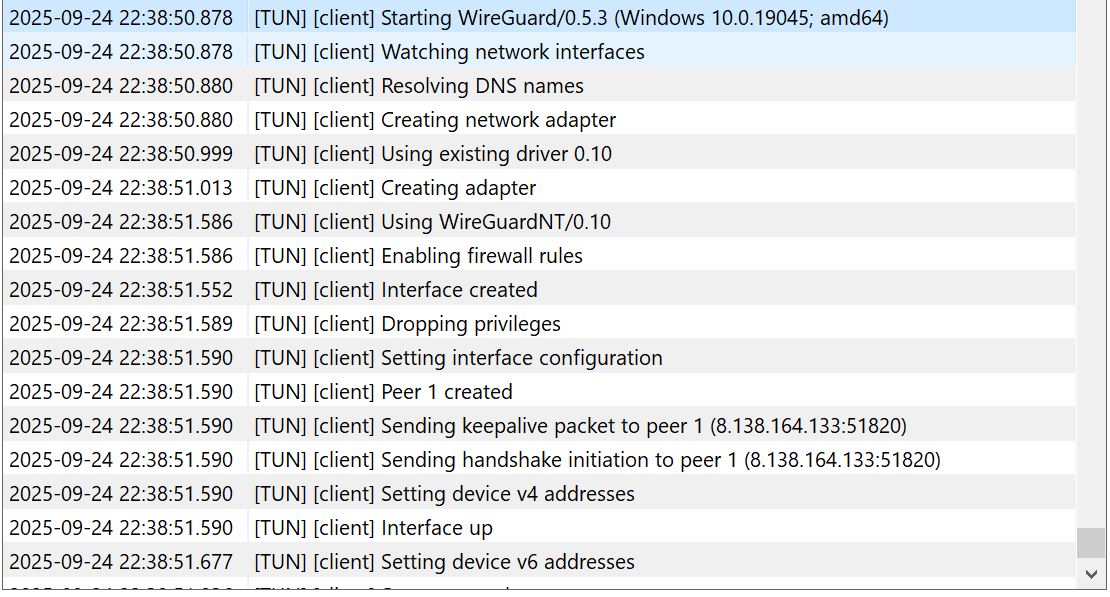Select the Creating network adapter log entry
This screenshot has width=1110, height=597.
498,120
